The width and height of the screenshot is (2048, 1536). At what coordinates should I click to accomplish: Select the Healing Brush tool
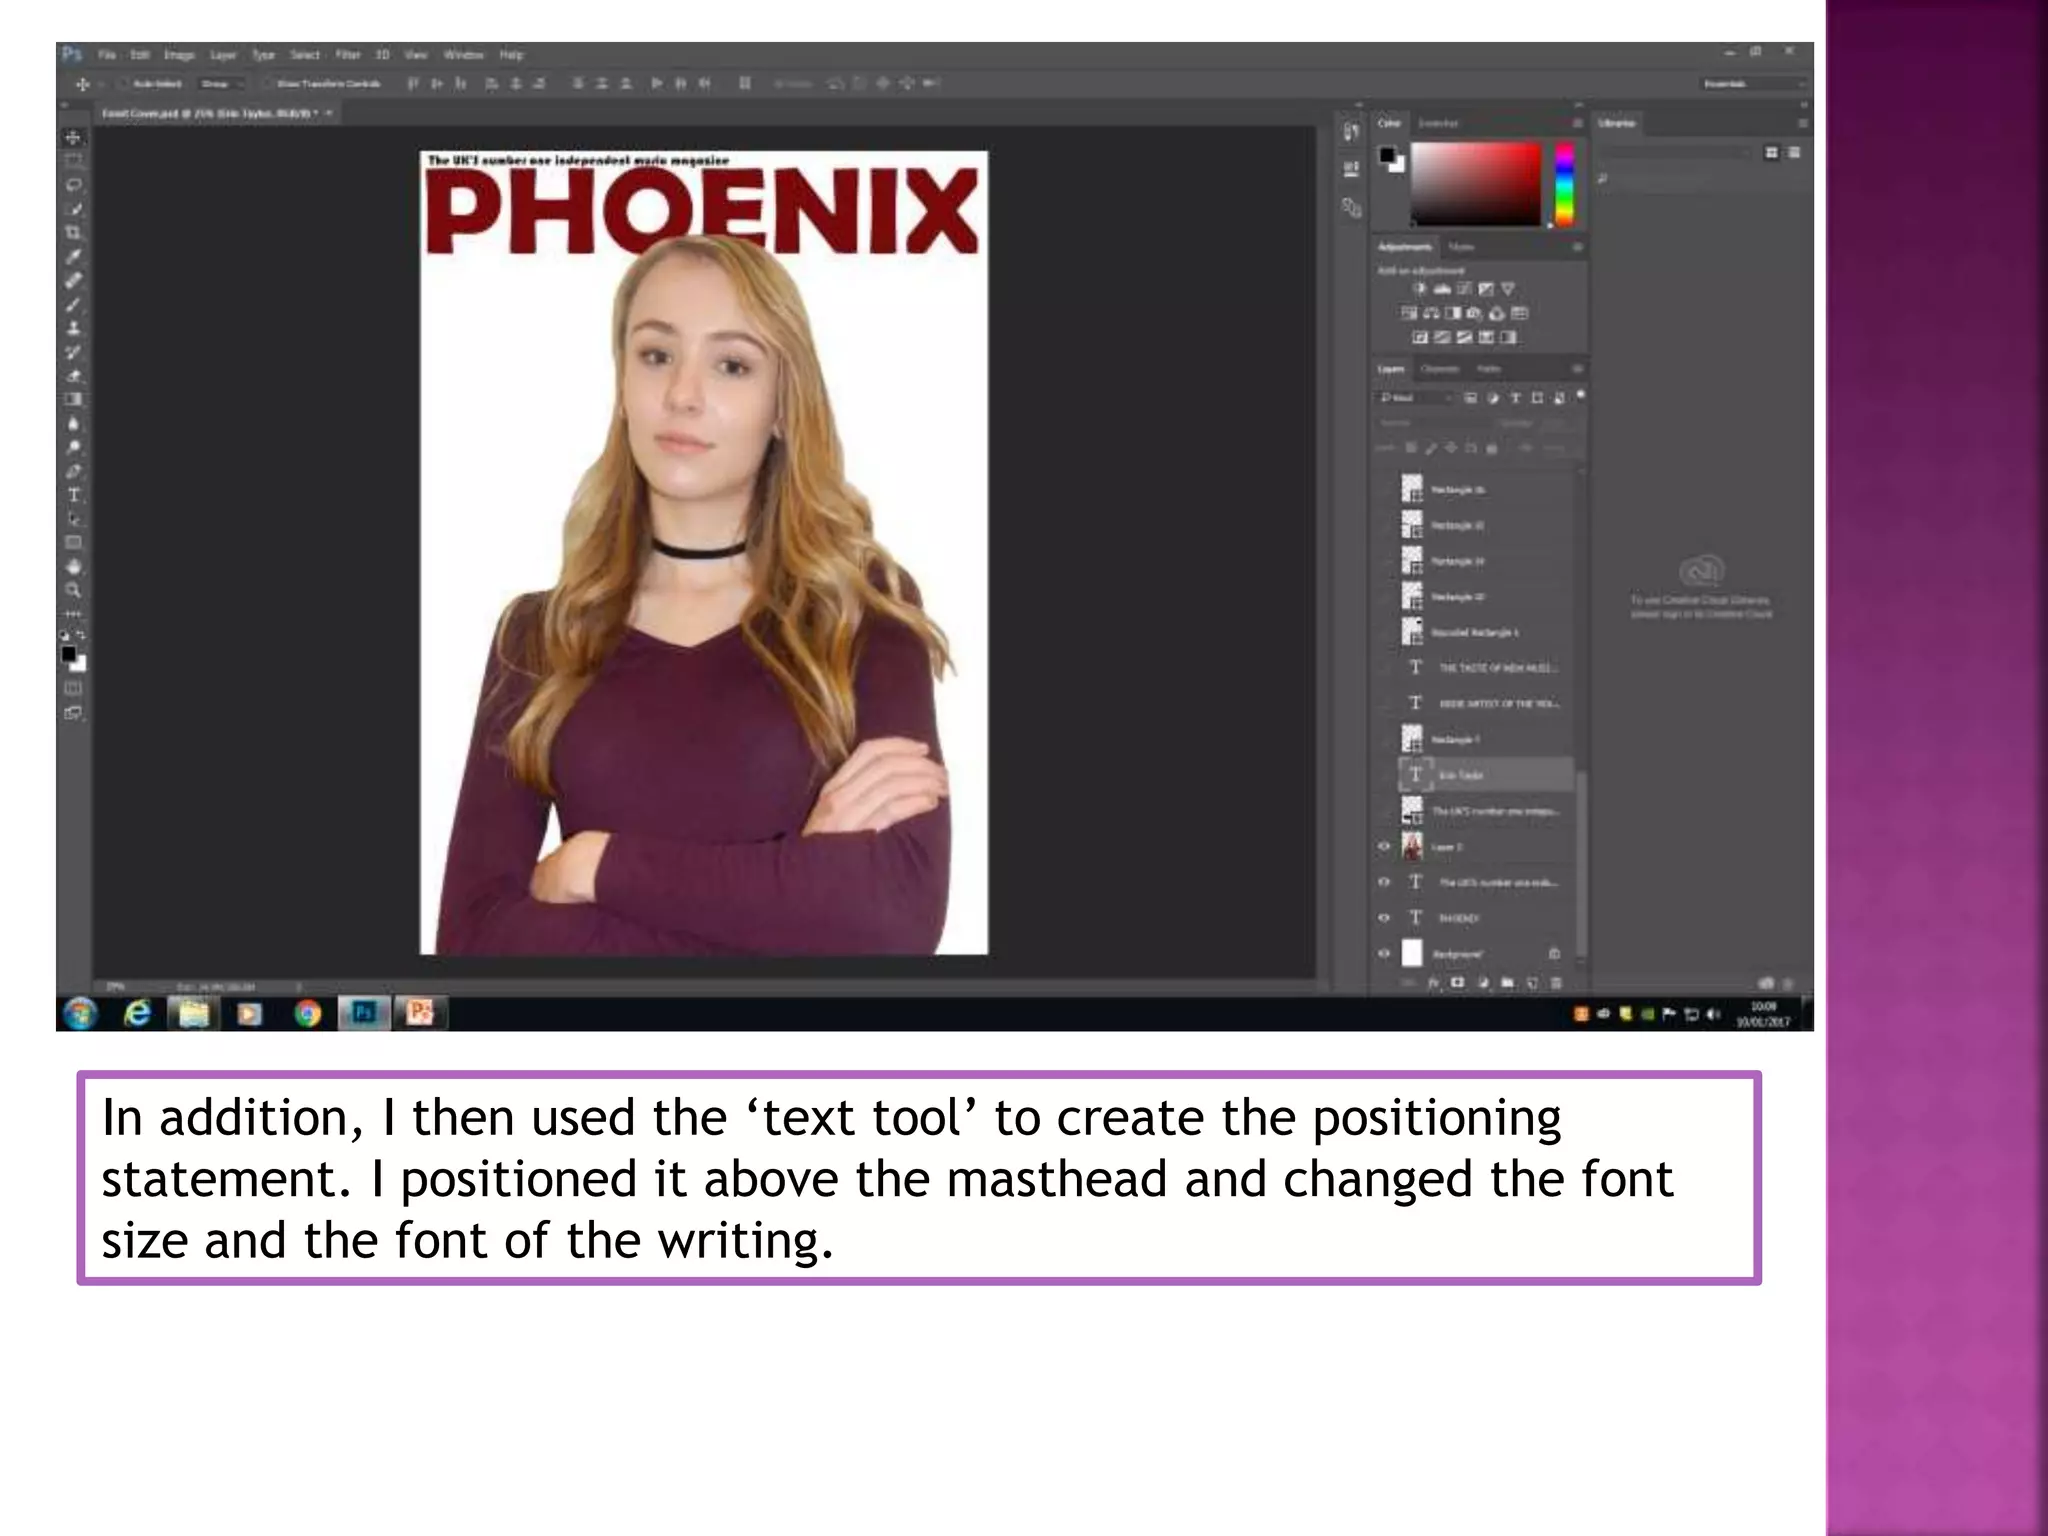(x=73, y=281)
